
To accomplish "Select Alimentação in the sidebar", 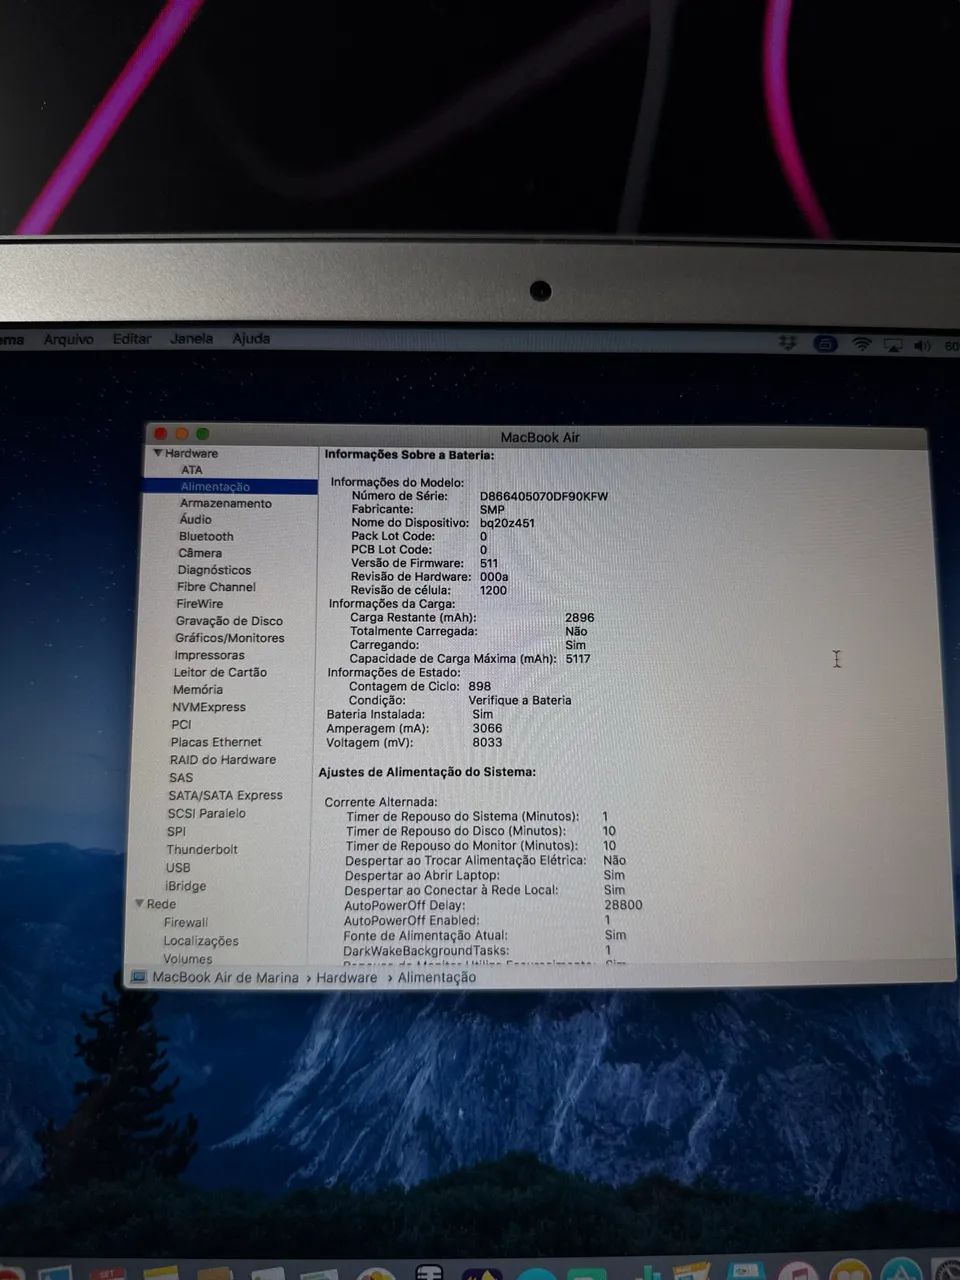I will [x=215, y=486].
